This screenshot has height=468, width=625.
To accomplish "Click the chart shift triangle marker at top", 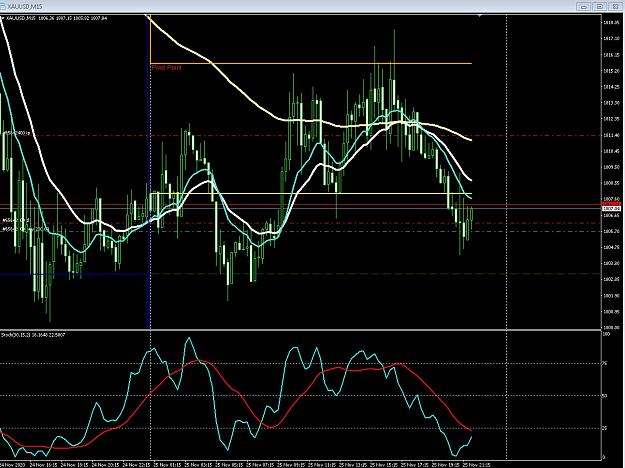I will click(480, 16).
